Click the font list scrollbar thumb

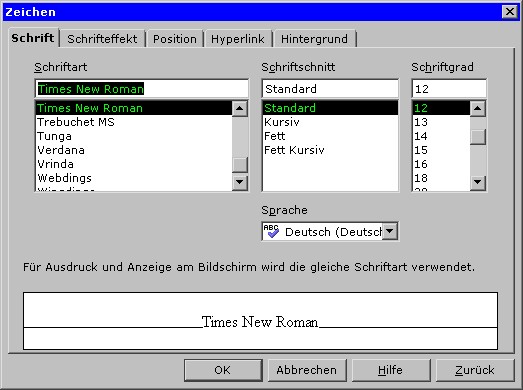point(239,164)
